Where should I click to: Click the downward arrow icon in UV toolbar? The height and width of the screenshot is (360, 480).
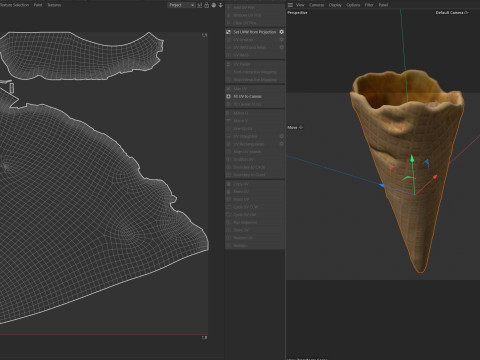point(220,5)
